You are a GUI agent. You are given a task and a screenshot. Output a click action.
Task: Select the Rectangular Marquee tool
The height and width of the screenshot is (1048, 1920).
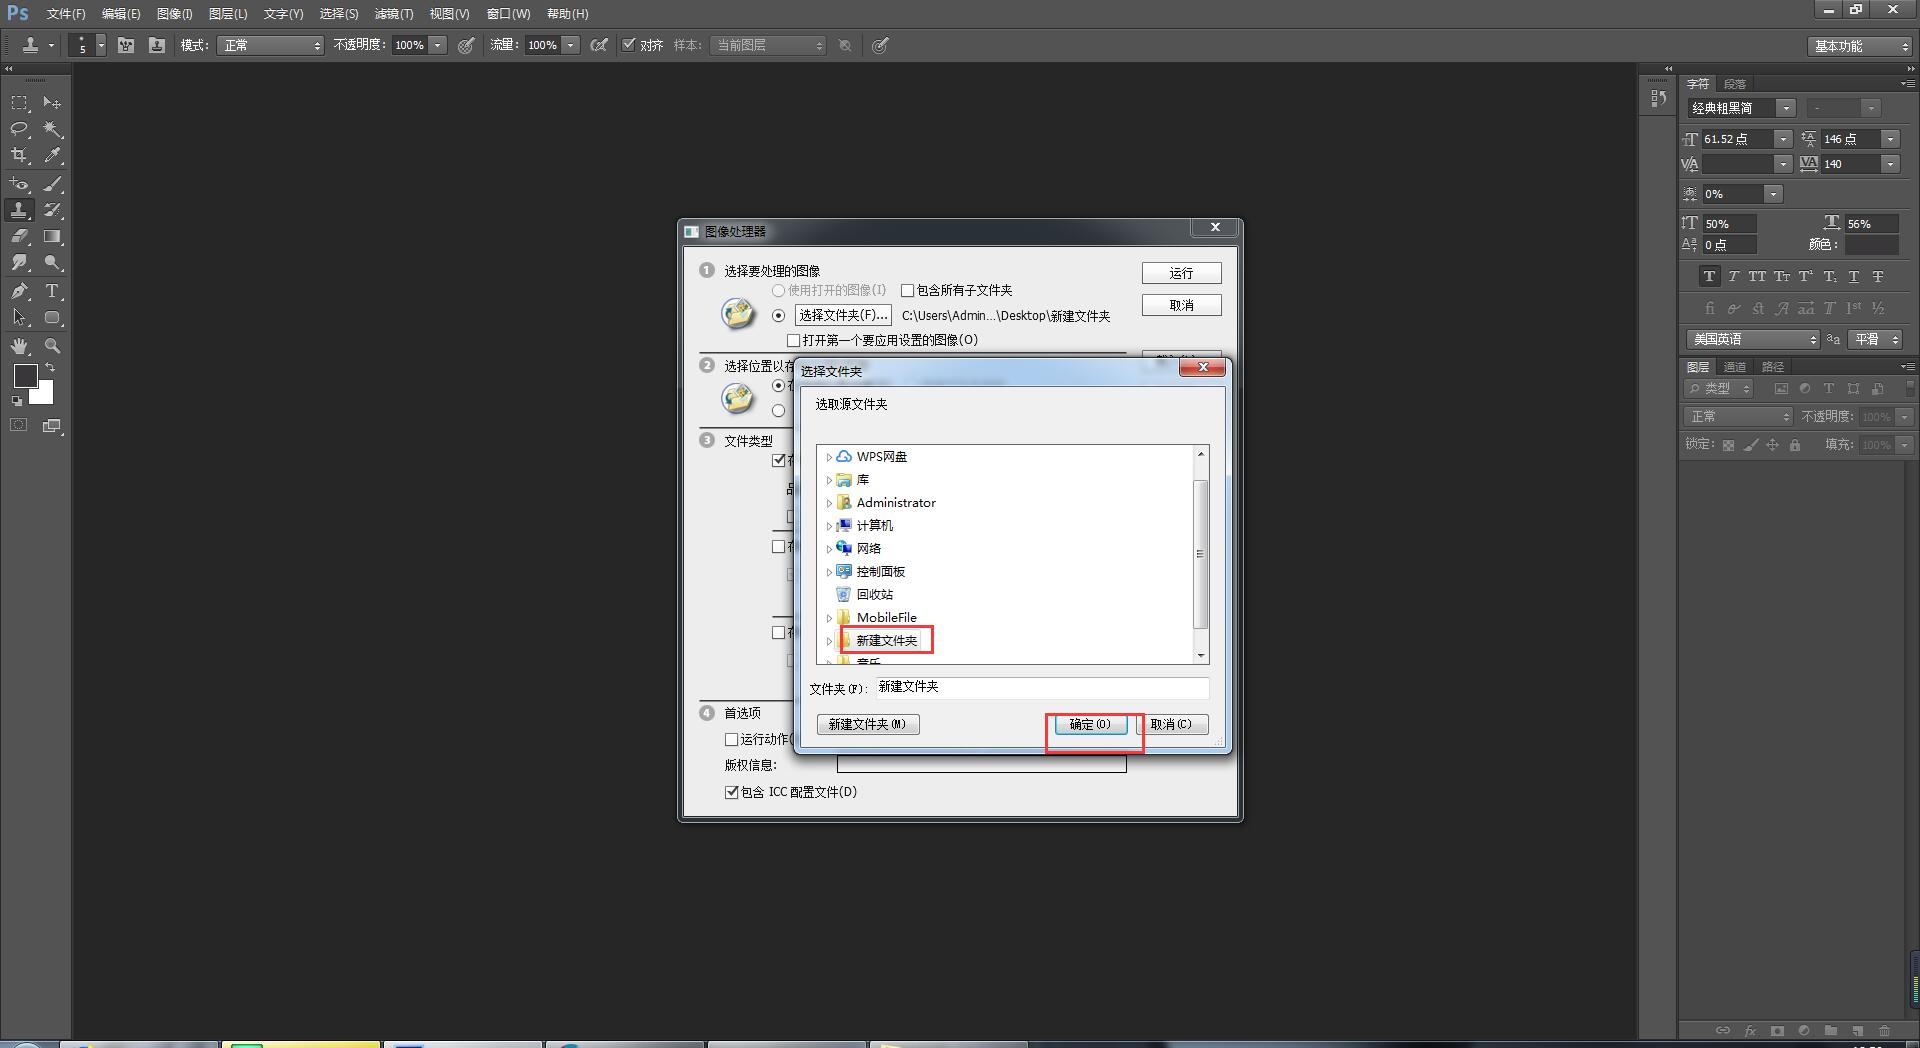click(19, 103)
